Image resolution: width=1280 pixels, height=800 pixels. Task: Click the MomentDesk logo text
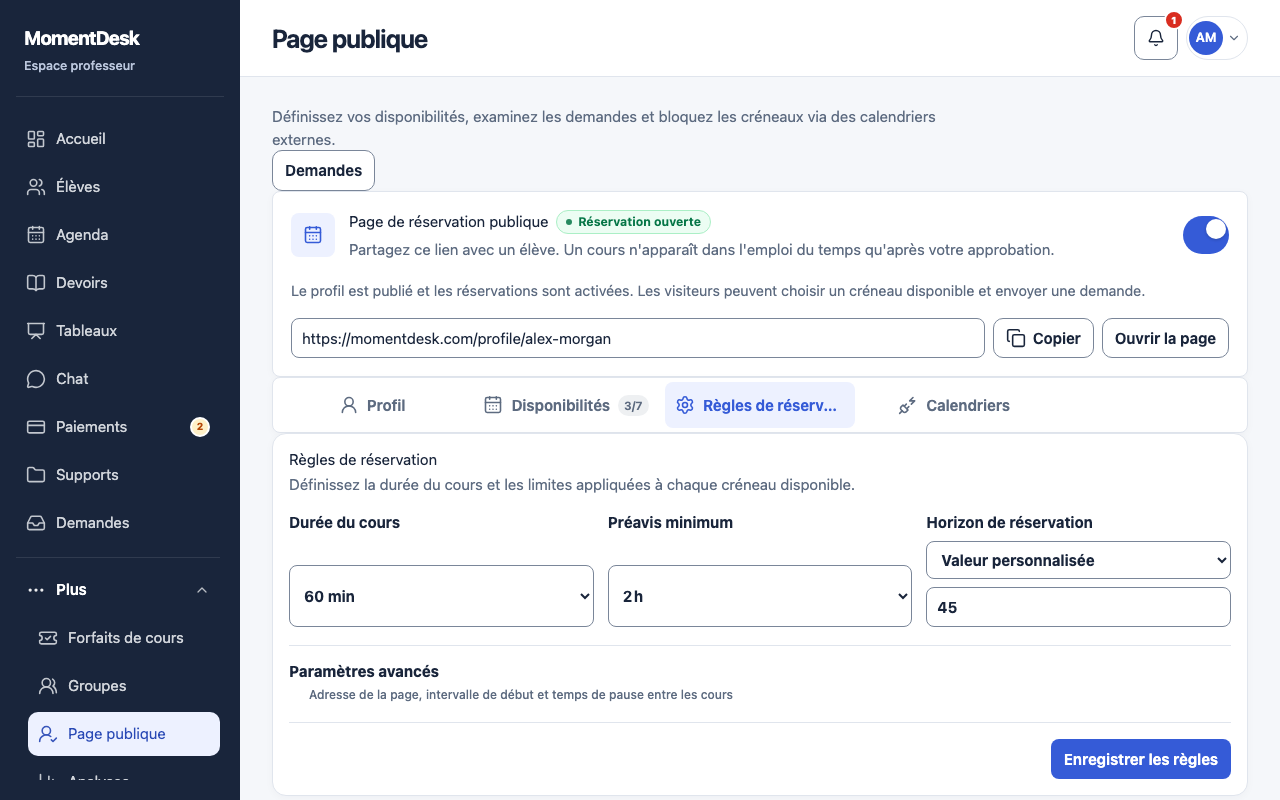tap(82, 38)
